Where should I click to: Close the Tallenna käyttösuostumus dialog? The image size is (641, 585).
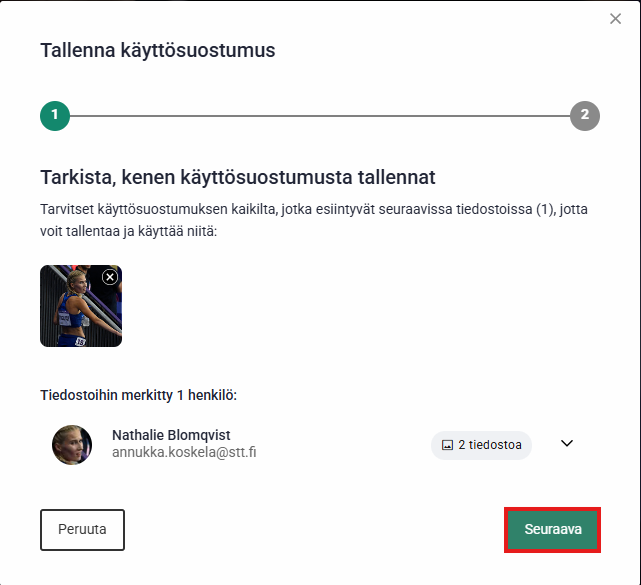click(615, 19)
